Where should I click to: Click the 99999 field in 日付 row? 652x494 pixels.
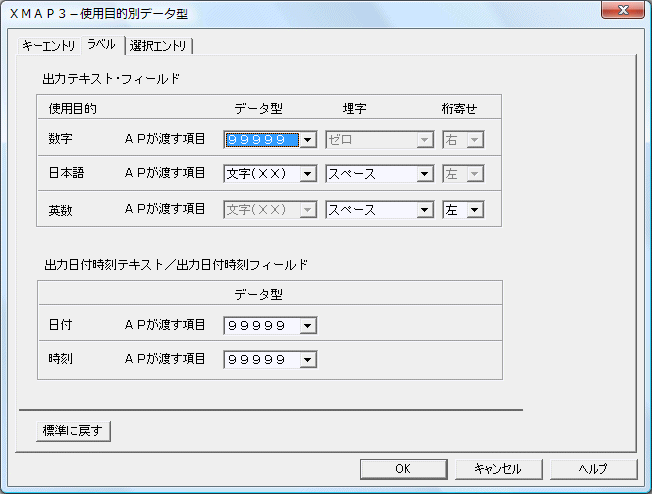tap(262, 325)
